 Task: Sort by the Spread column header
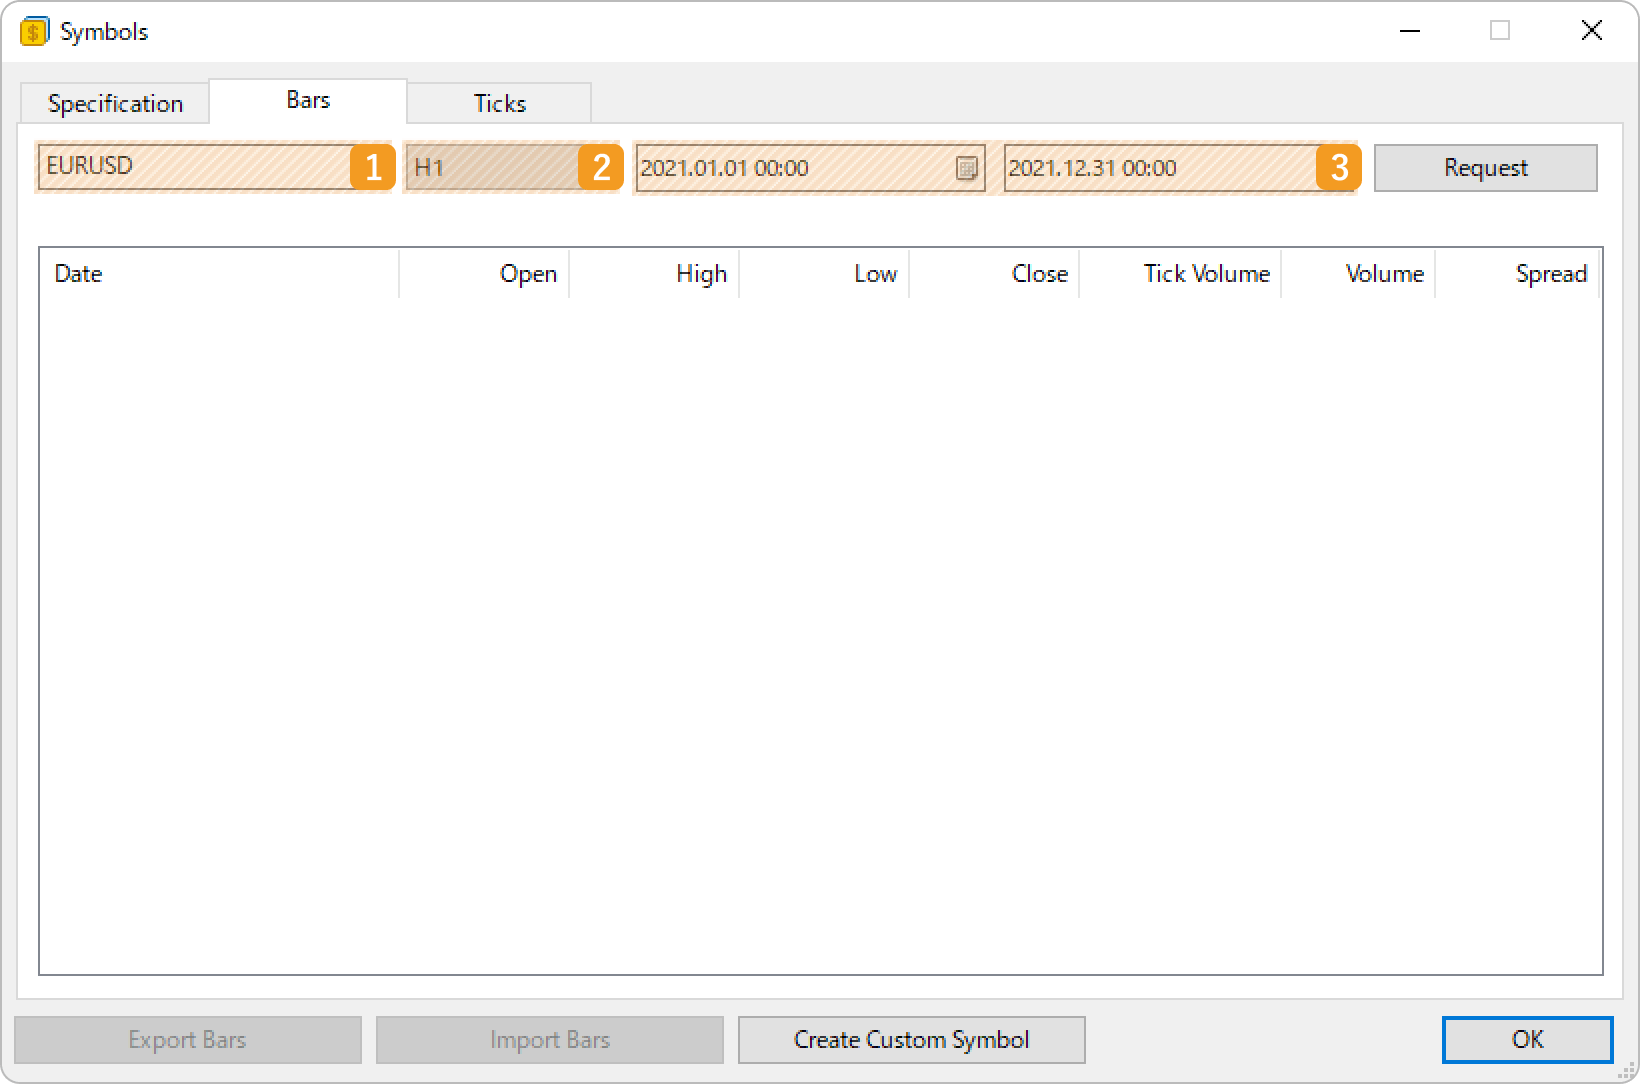pos(1517,274)
